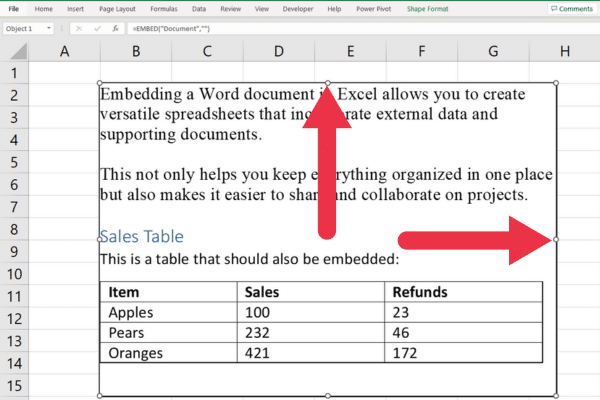This screenshot has width=600, height=400.
Task: Select column G header
Action: click(493, 51)
